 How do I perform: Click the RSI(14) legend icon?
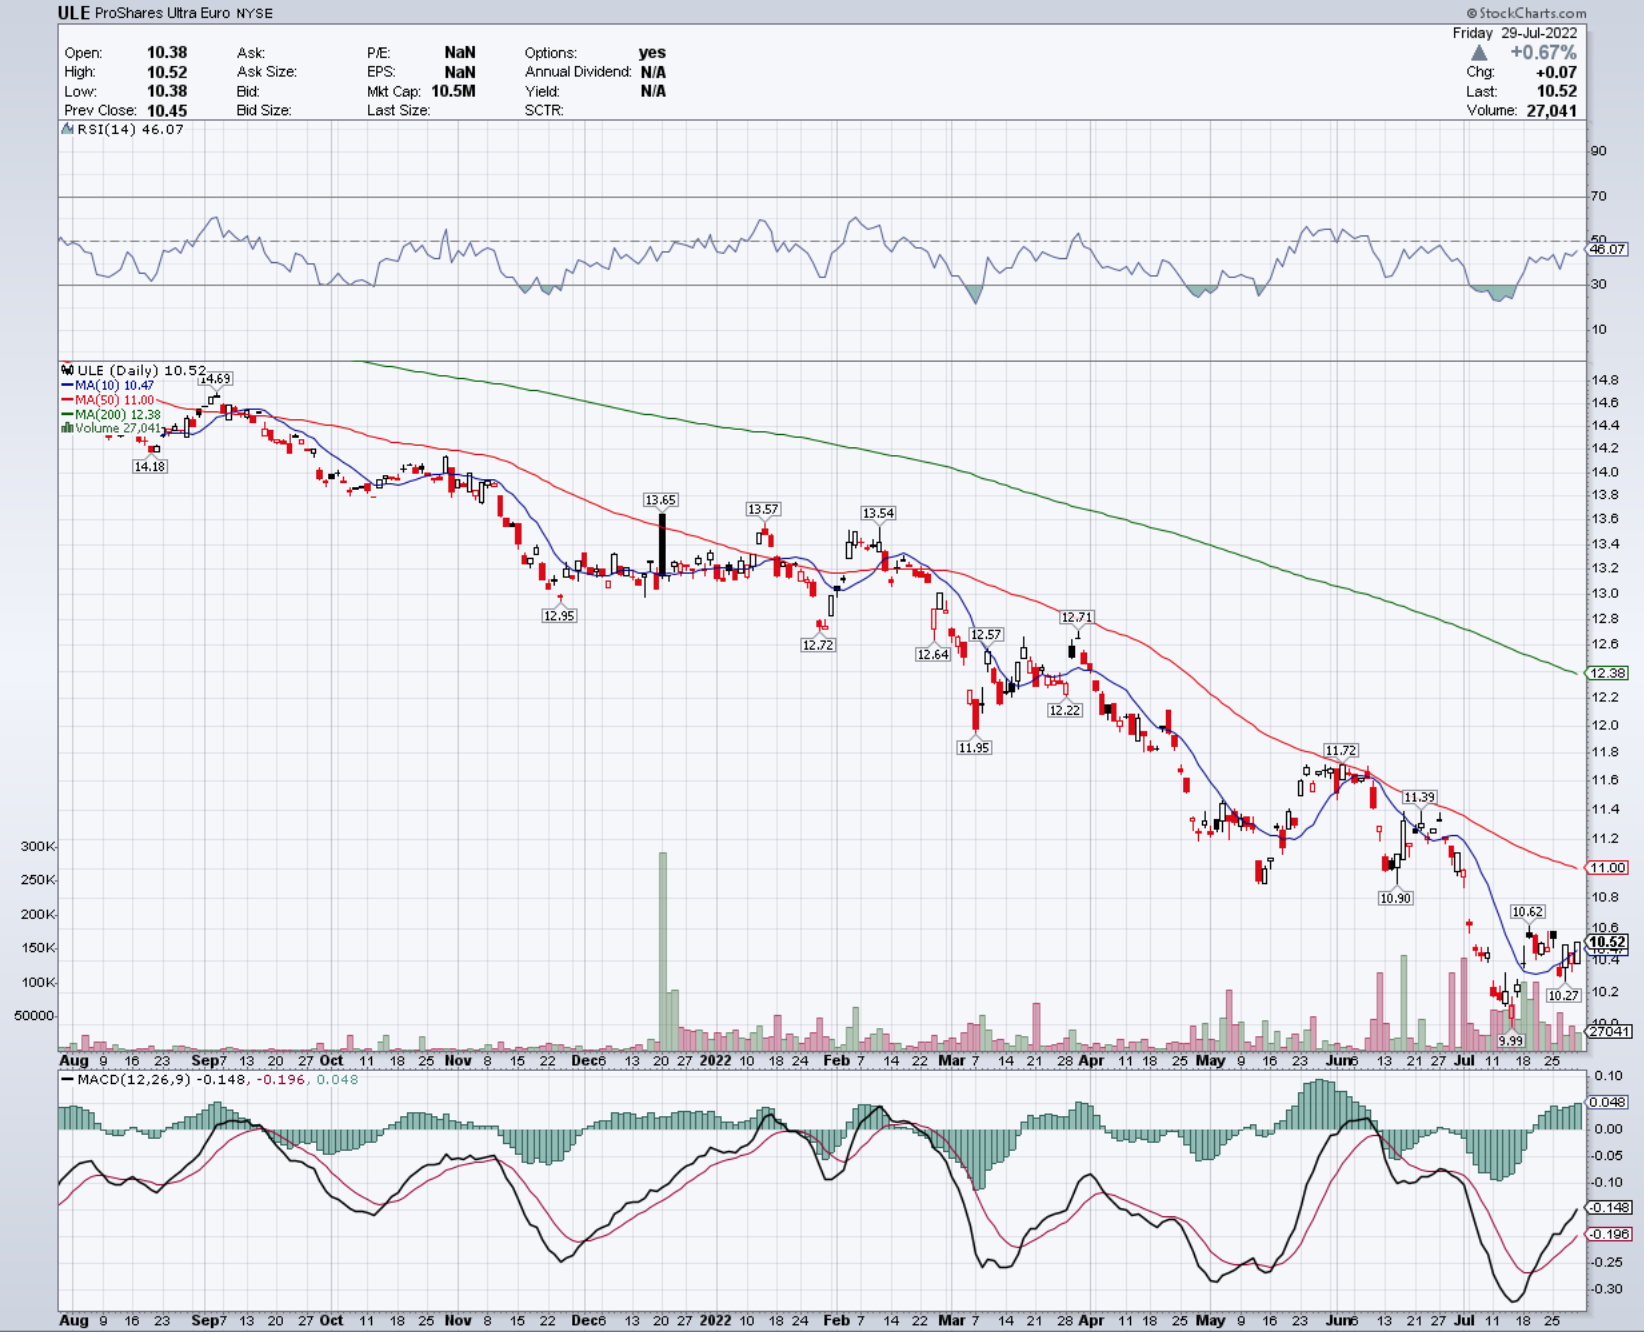coord(68,129)
